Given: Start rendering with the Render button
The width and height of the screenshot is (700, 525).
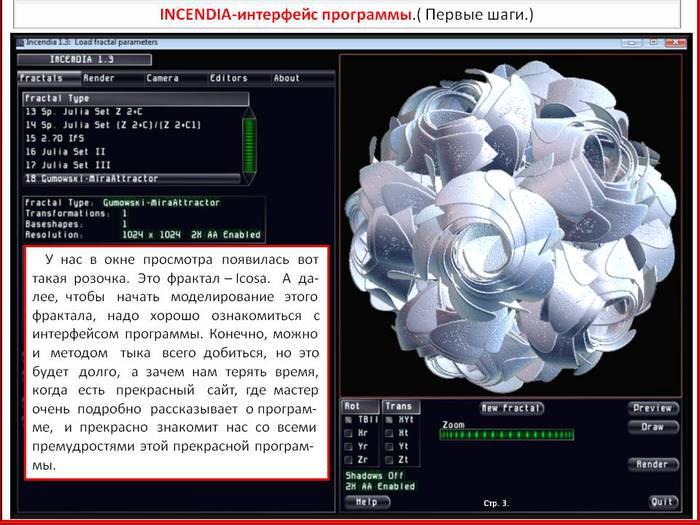Looking at the screenshot, I should coord(653,464).
